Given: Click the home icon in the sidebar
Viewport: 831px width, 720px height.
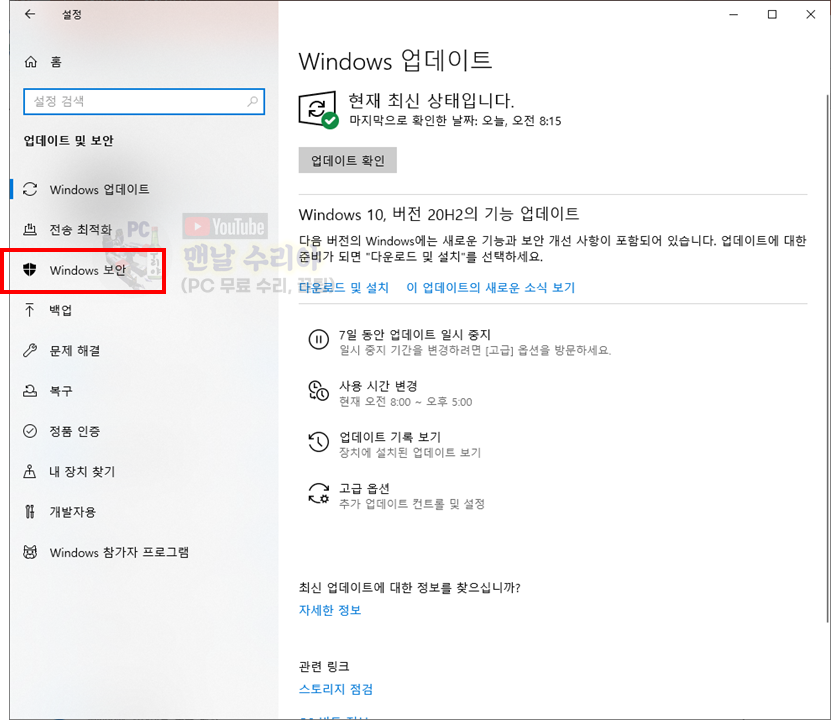Looking at the screenshot, I should pos(31,62).
